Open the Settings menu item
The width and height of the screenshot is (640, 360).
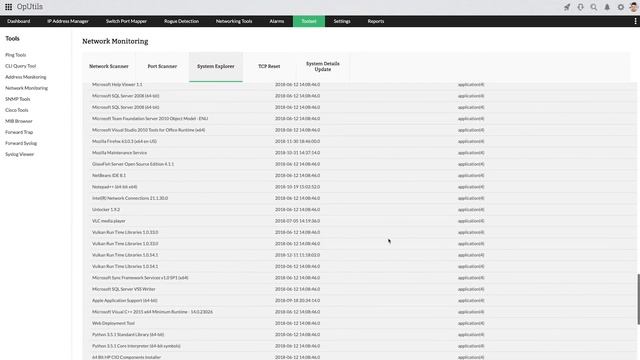(342, 21)
